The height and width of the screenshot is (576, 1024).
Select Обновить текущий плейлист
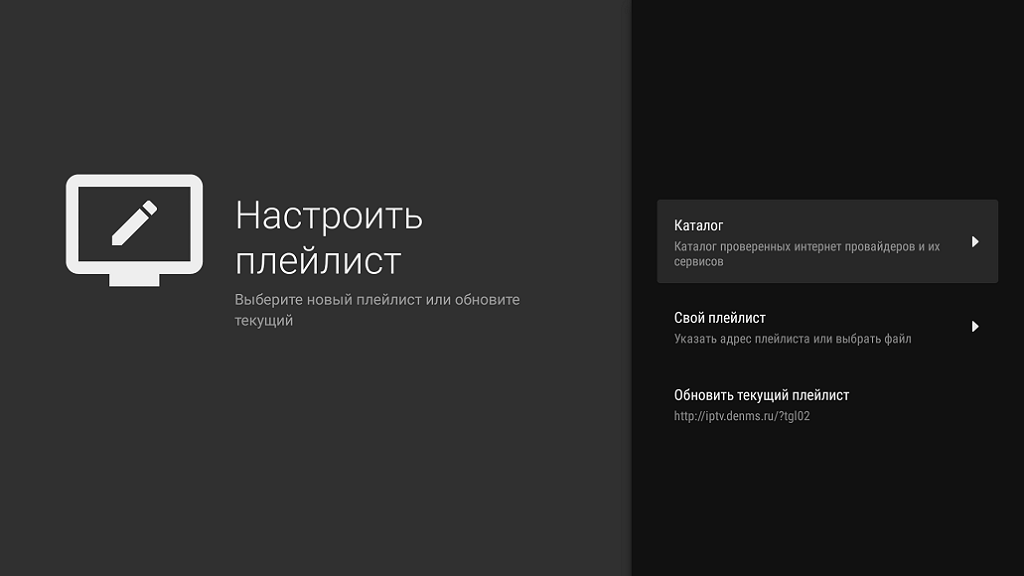(x=761, y=395)
